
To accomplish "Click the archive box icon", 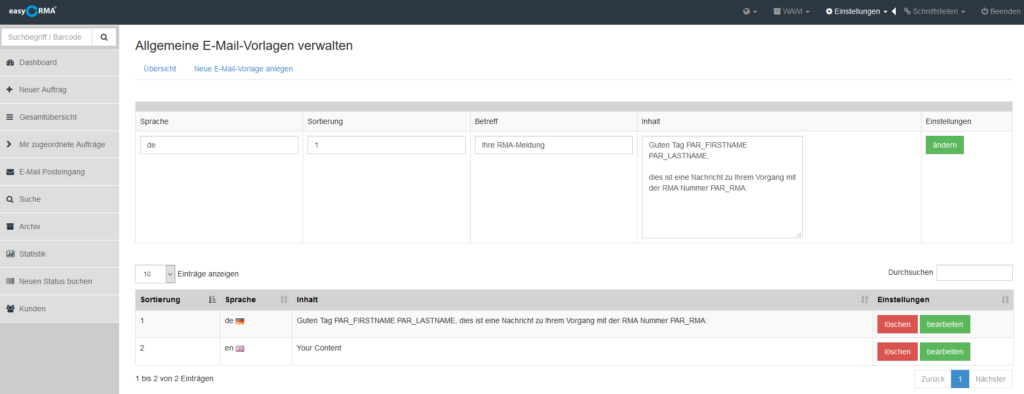I will 10,227.
